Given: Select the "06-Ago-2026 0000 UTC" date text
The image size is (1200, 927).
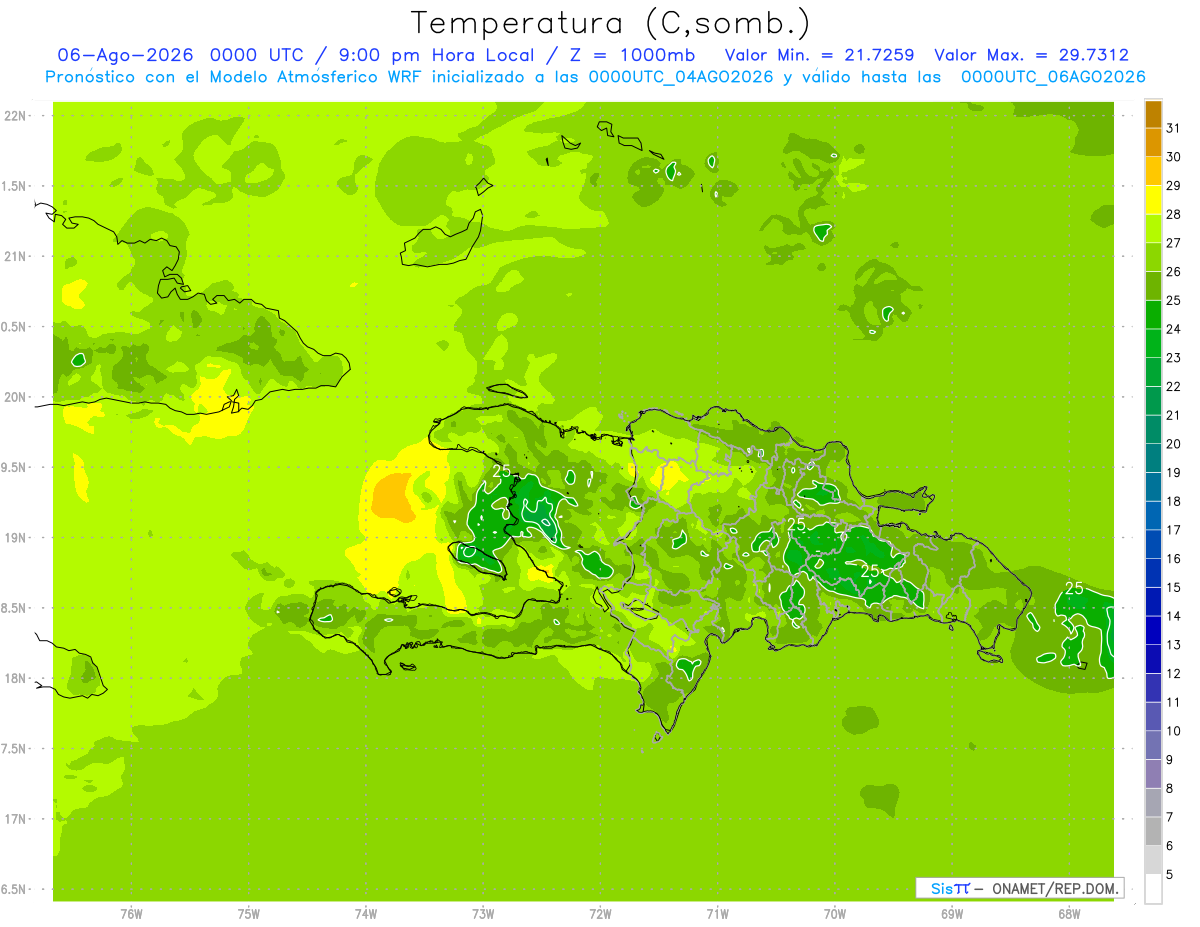Looking at the screenshot, I should click(x=182, y=55).
